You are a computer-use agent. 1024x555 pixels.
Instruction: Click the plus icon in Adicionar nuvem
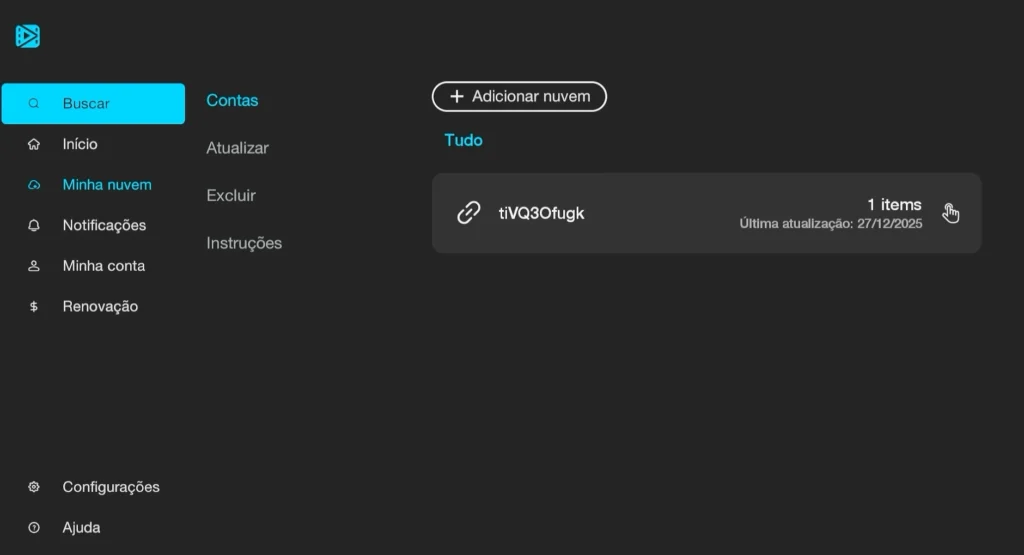[457, 97]
